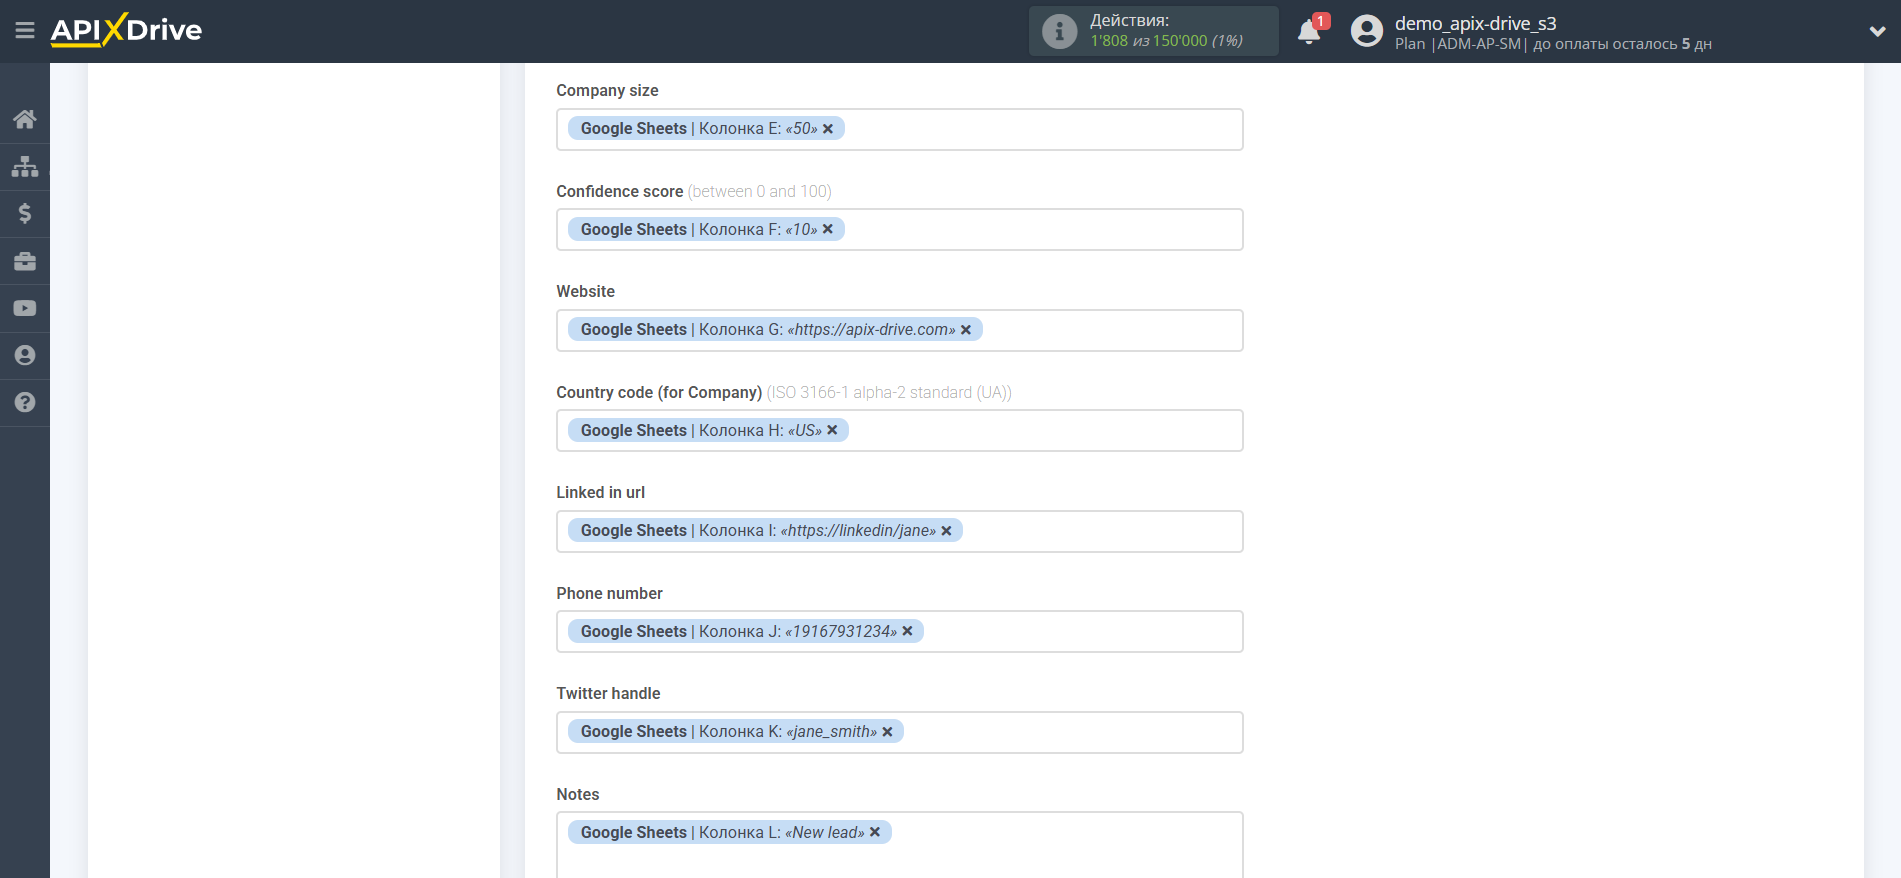Select the Google Sheets Колонка E tag
This screenshot has width=1901, height=878.
tap(706, 128)
